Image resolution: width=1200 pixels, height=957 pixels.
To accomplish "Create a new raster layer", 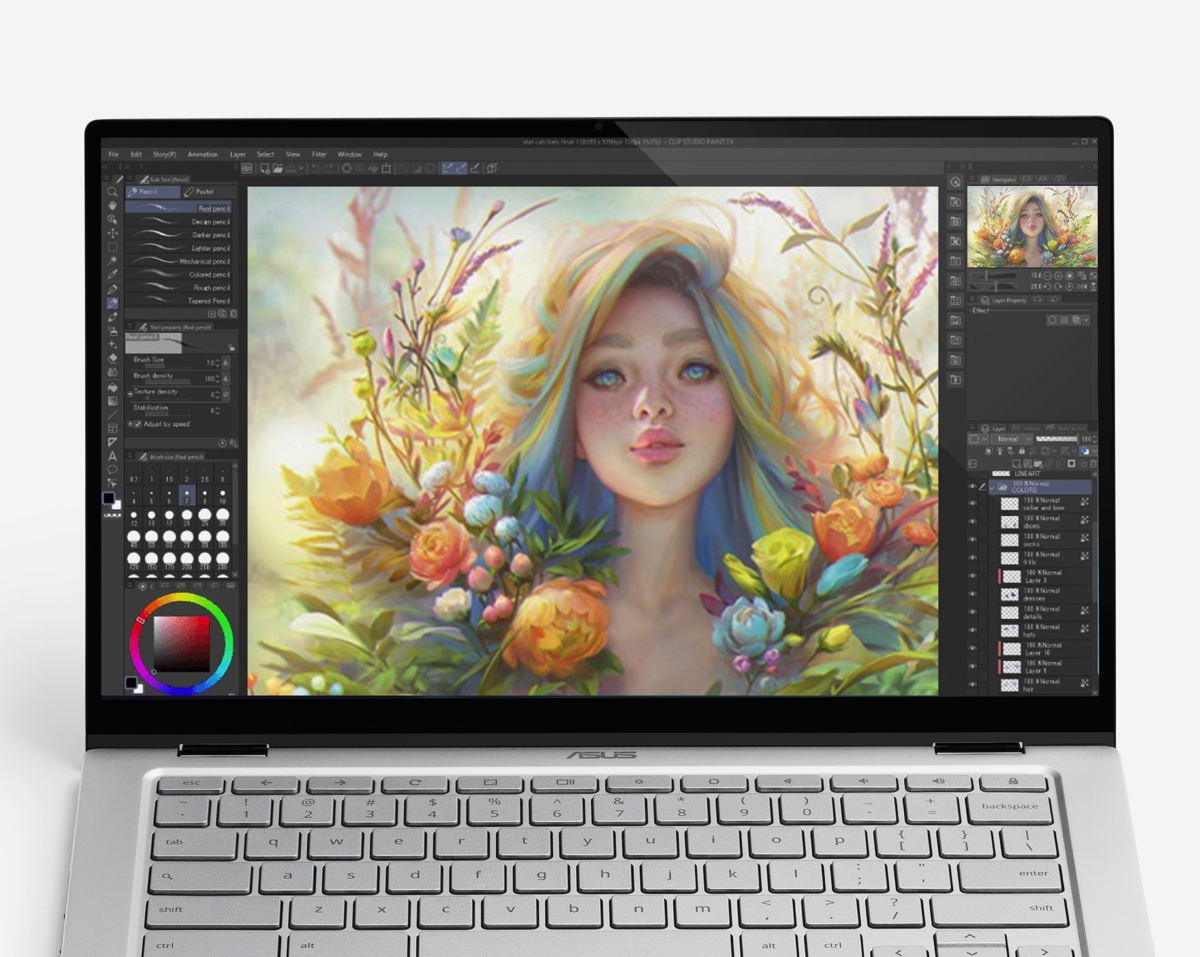I will (x=1016, y=464).
